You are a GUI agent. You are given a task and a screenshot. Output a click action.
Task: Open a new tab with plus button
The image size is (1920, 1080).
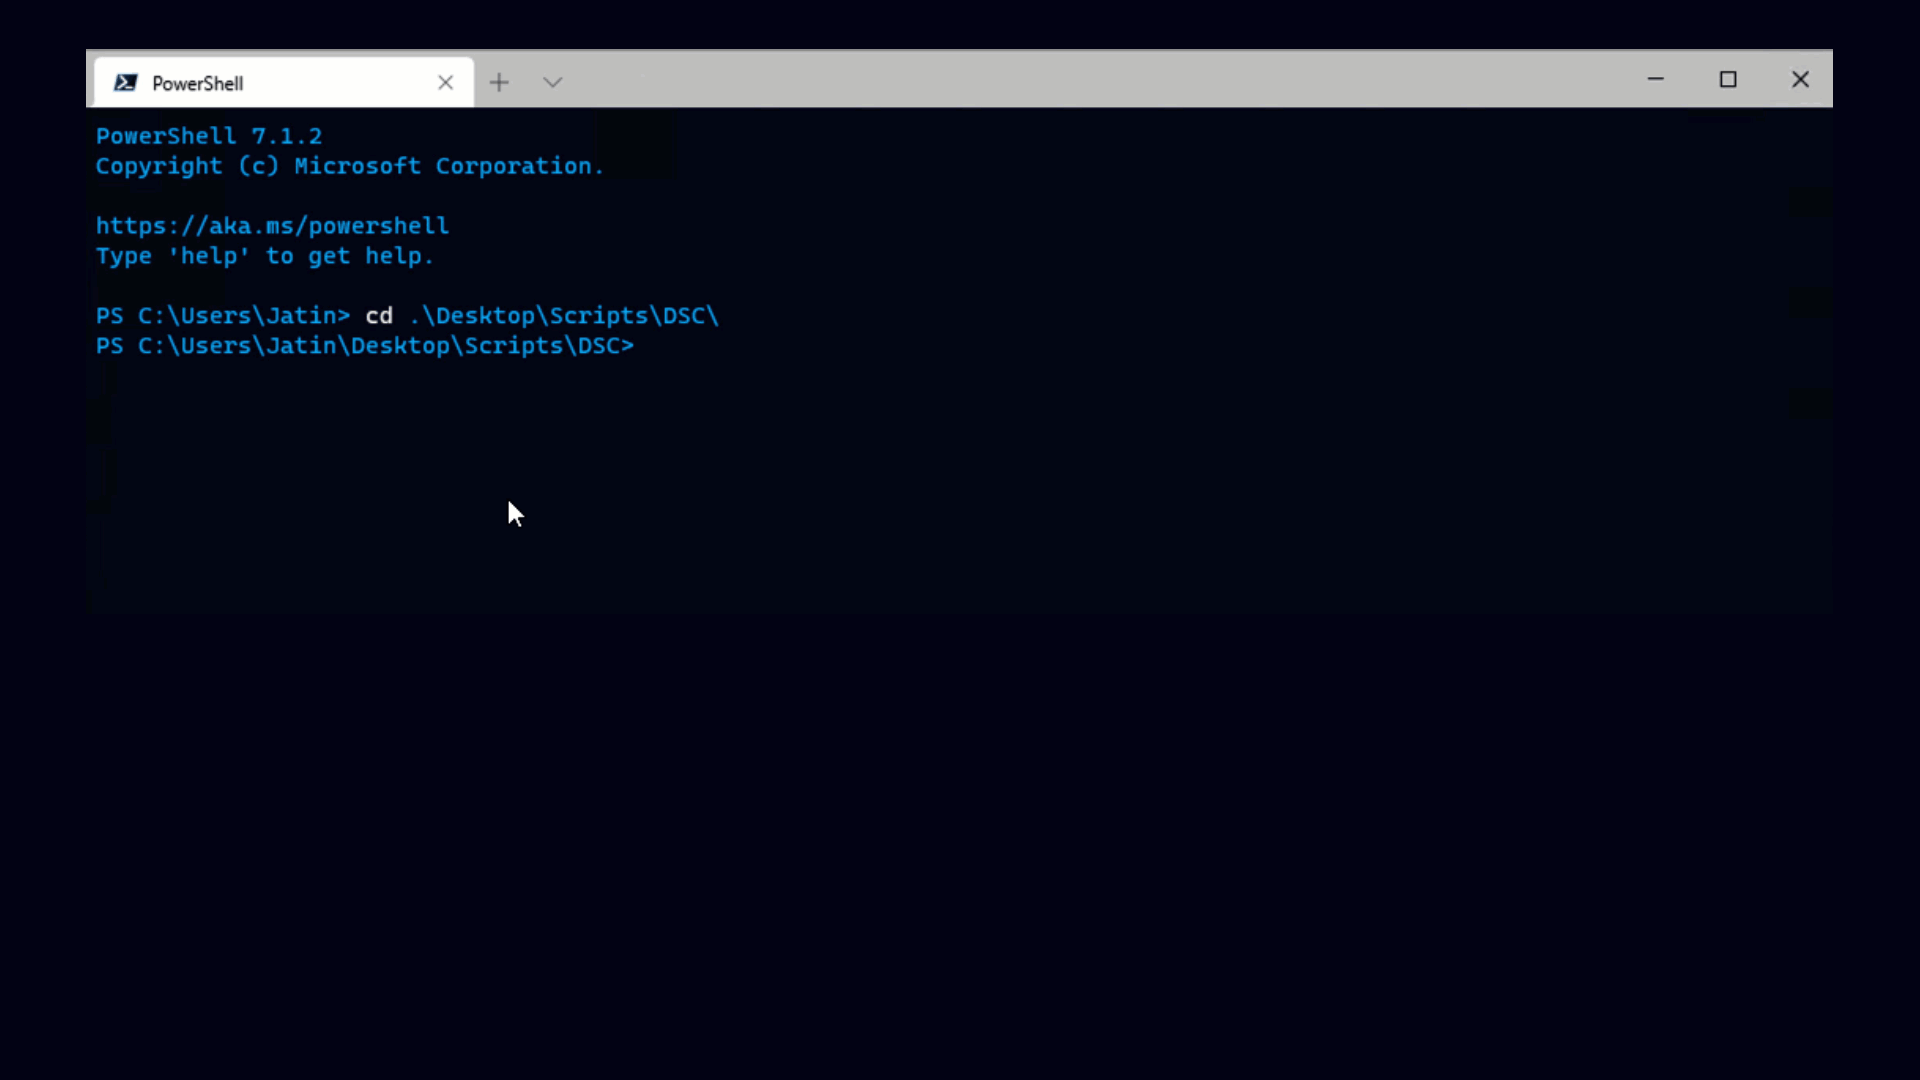(x=499, y=83)
